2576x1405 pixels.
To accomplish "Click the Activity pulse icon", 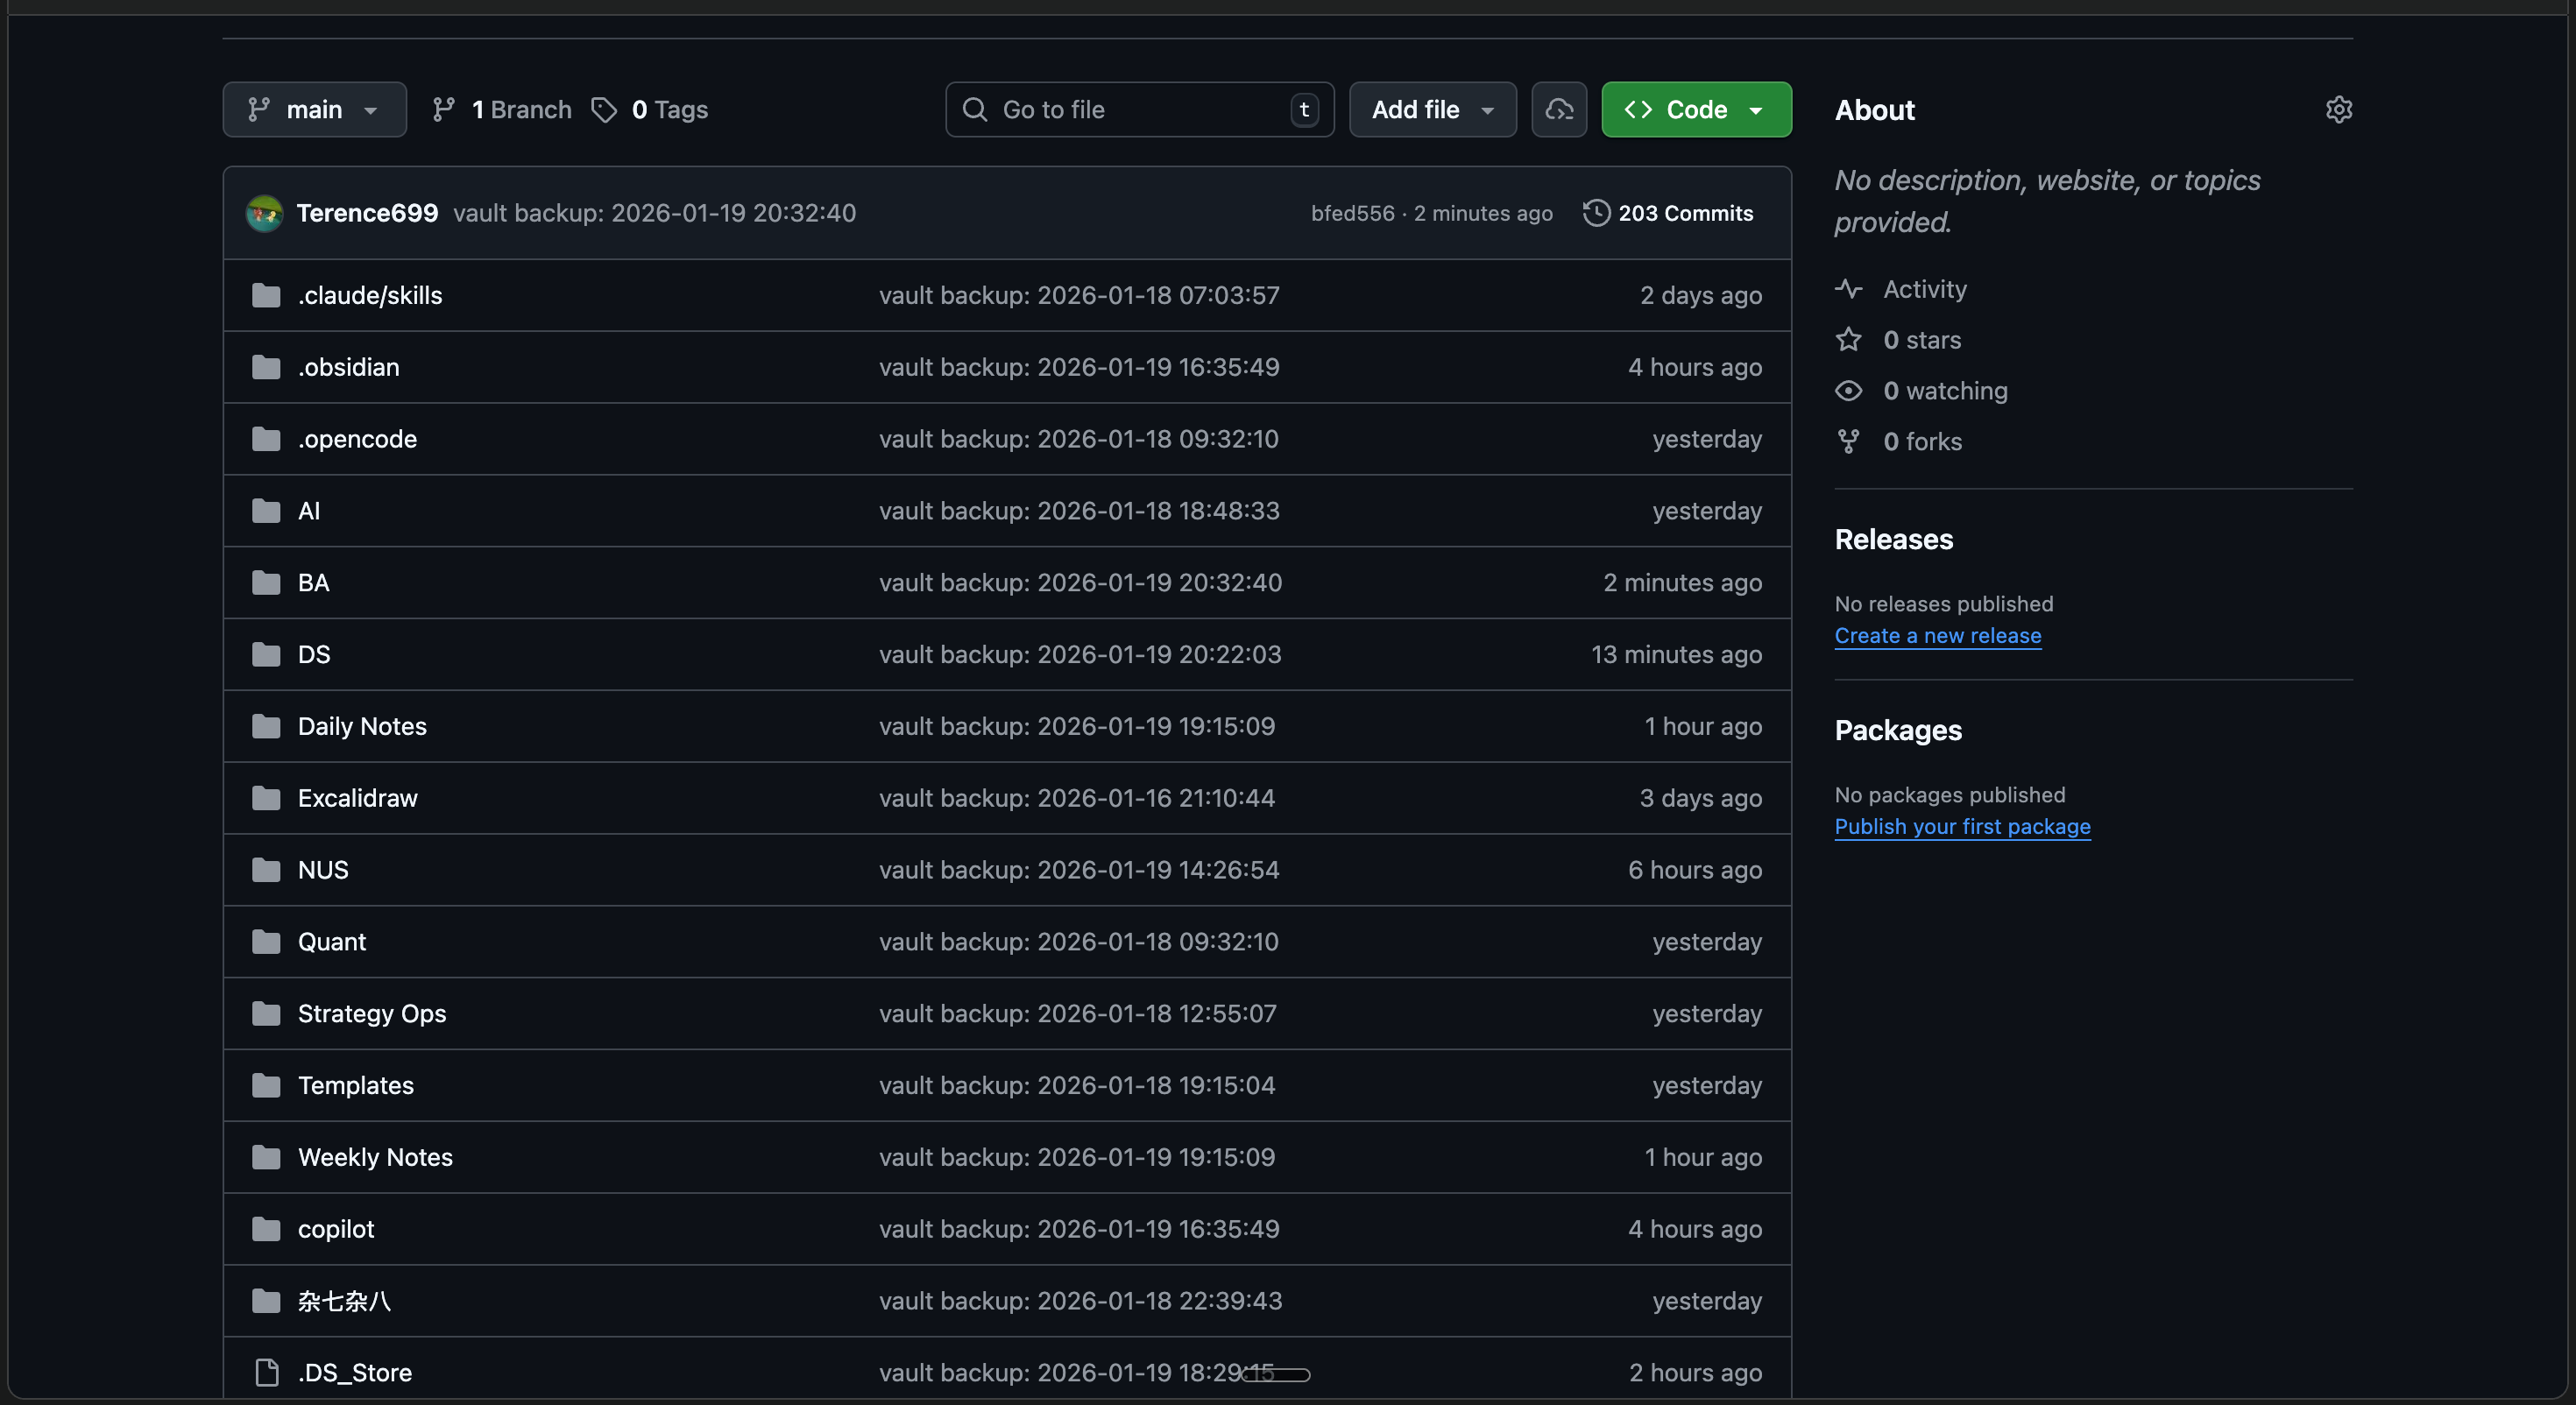I will click(x=1848, y=289).
